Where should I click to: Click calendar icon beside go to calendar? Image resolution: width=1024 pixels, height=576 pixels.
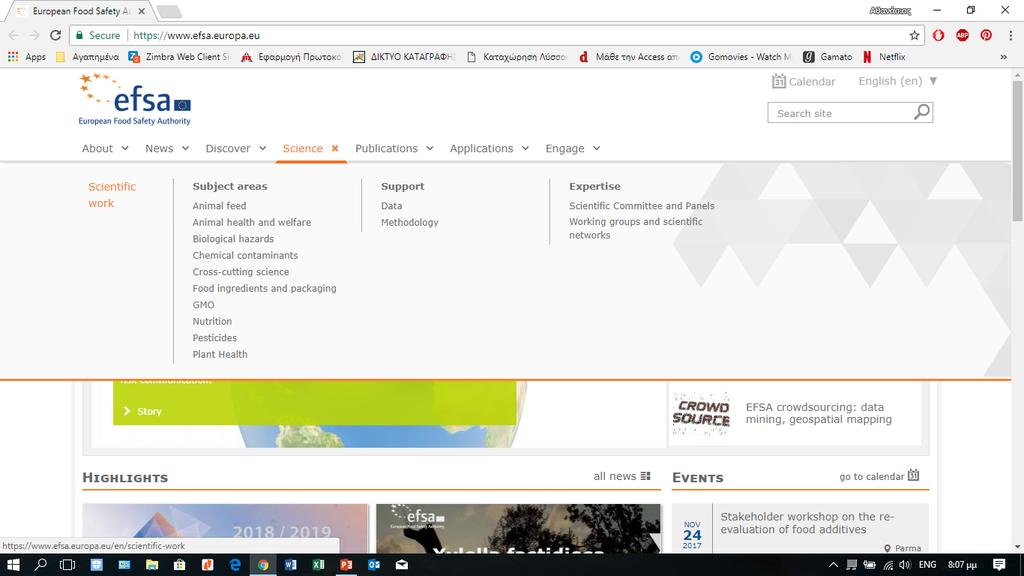point(914,475)
